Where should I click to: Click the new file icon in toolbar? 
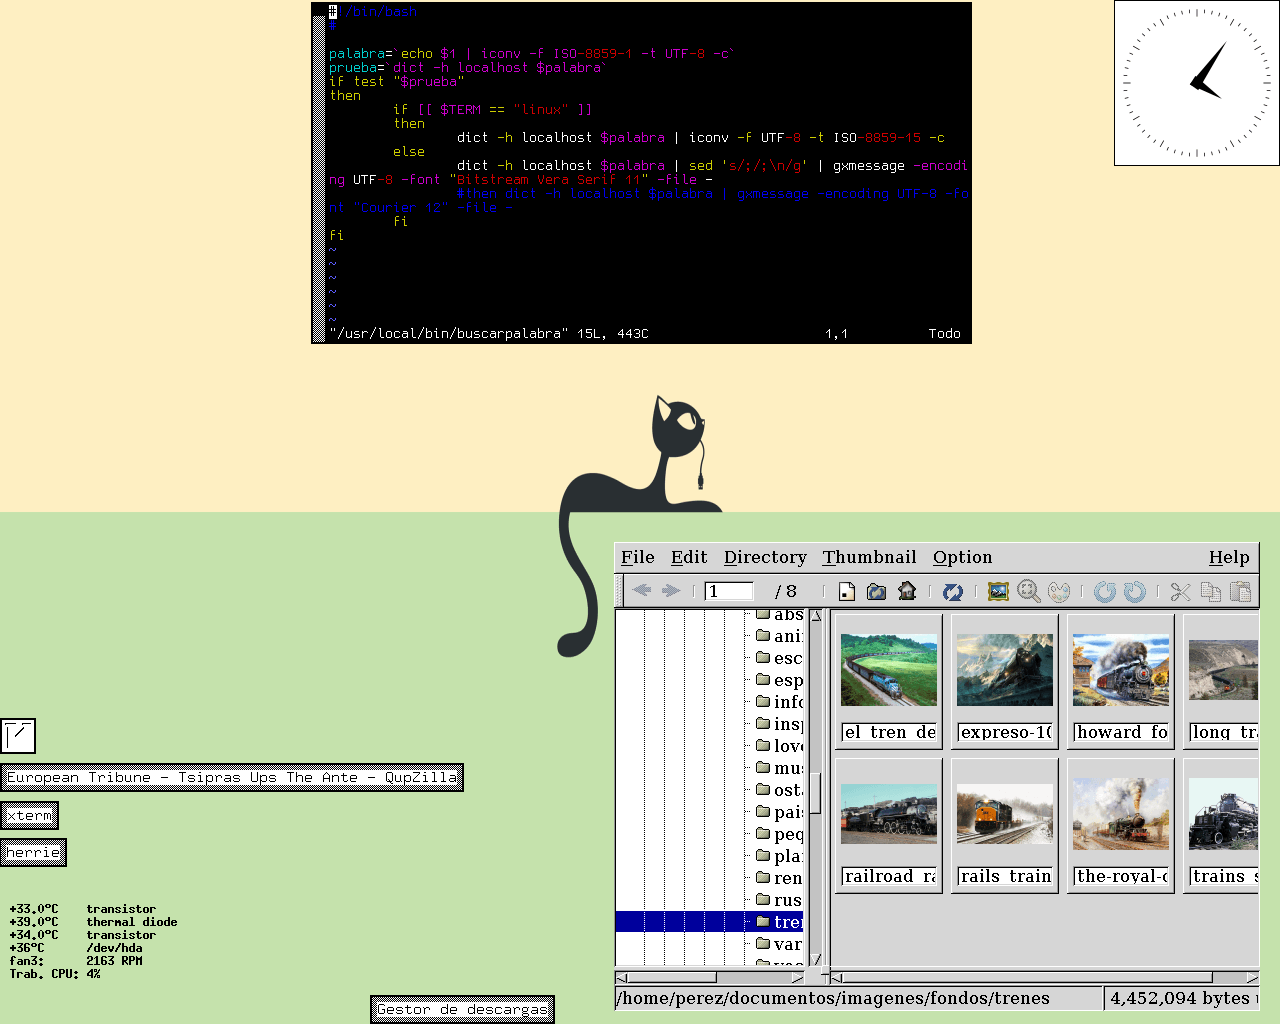click(x=847, y=591)
